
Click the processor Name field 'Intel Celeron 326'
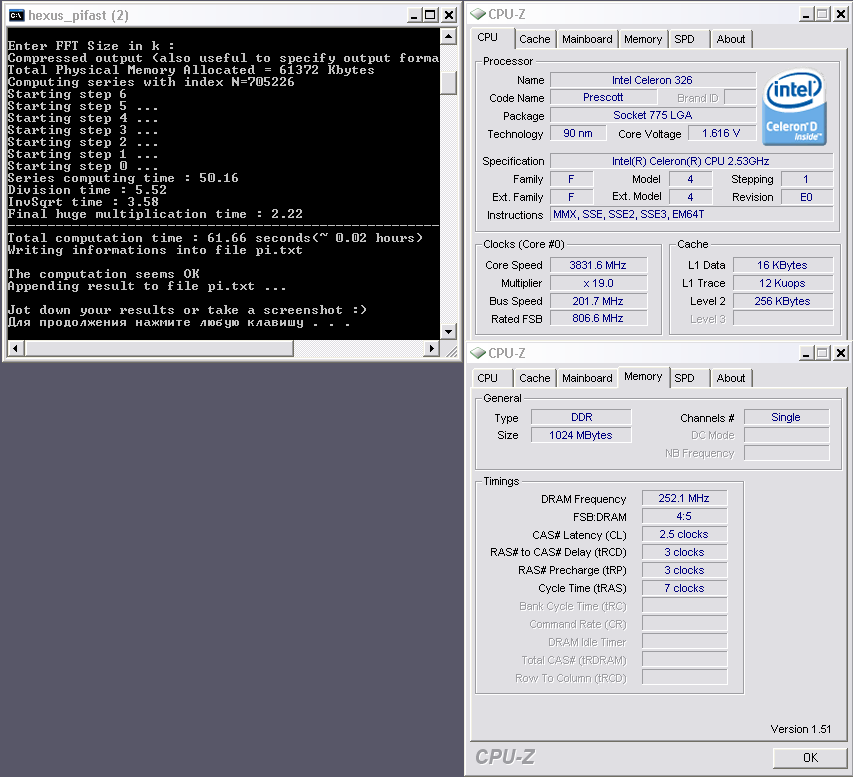[x=653, y=80]
